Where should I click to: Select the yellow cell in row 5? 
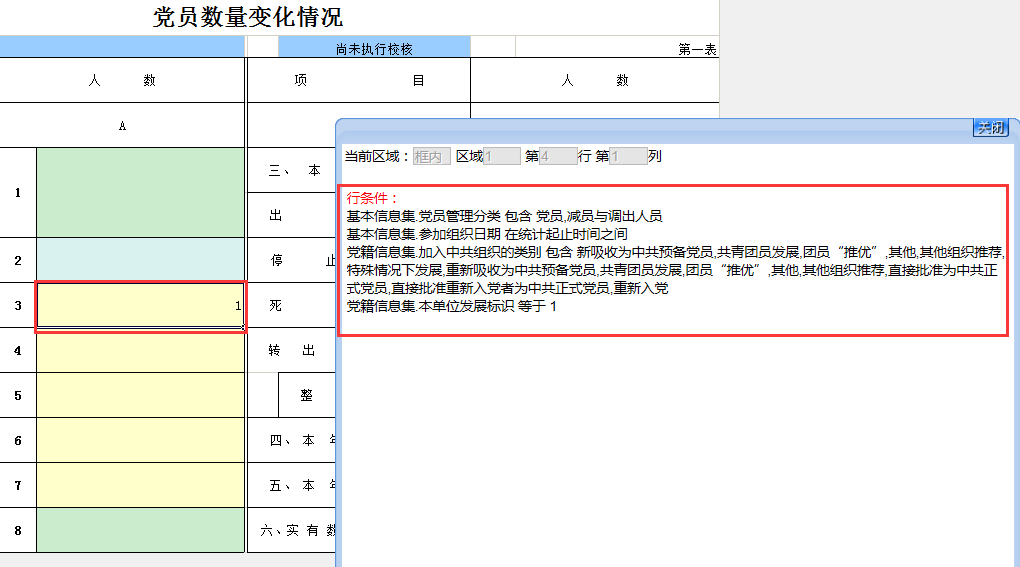pos(141,395)
